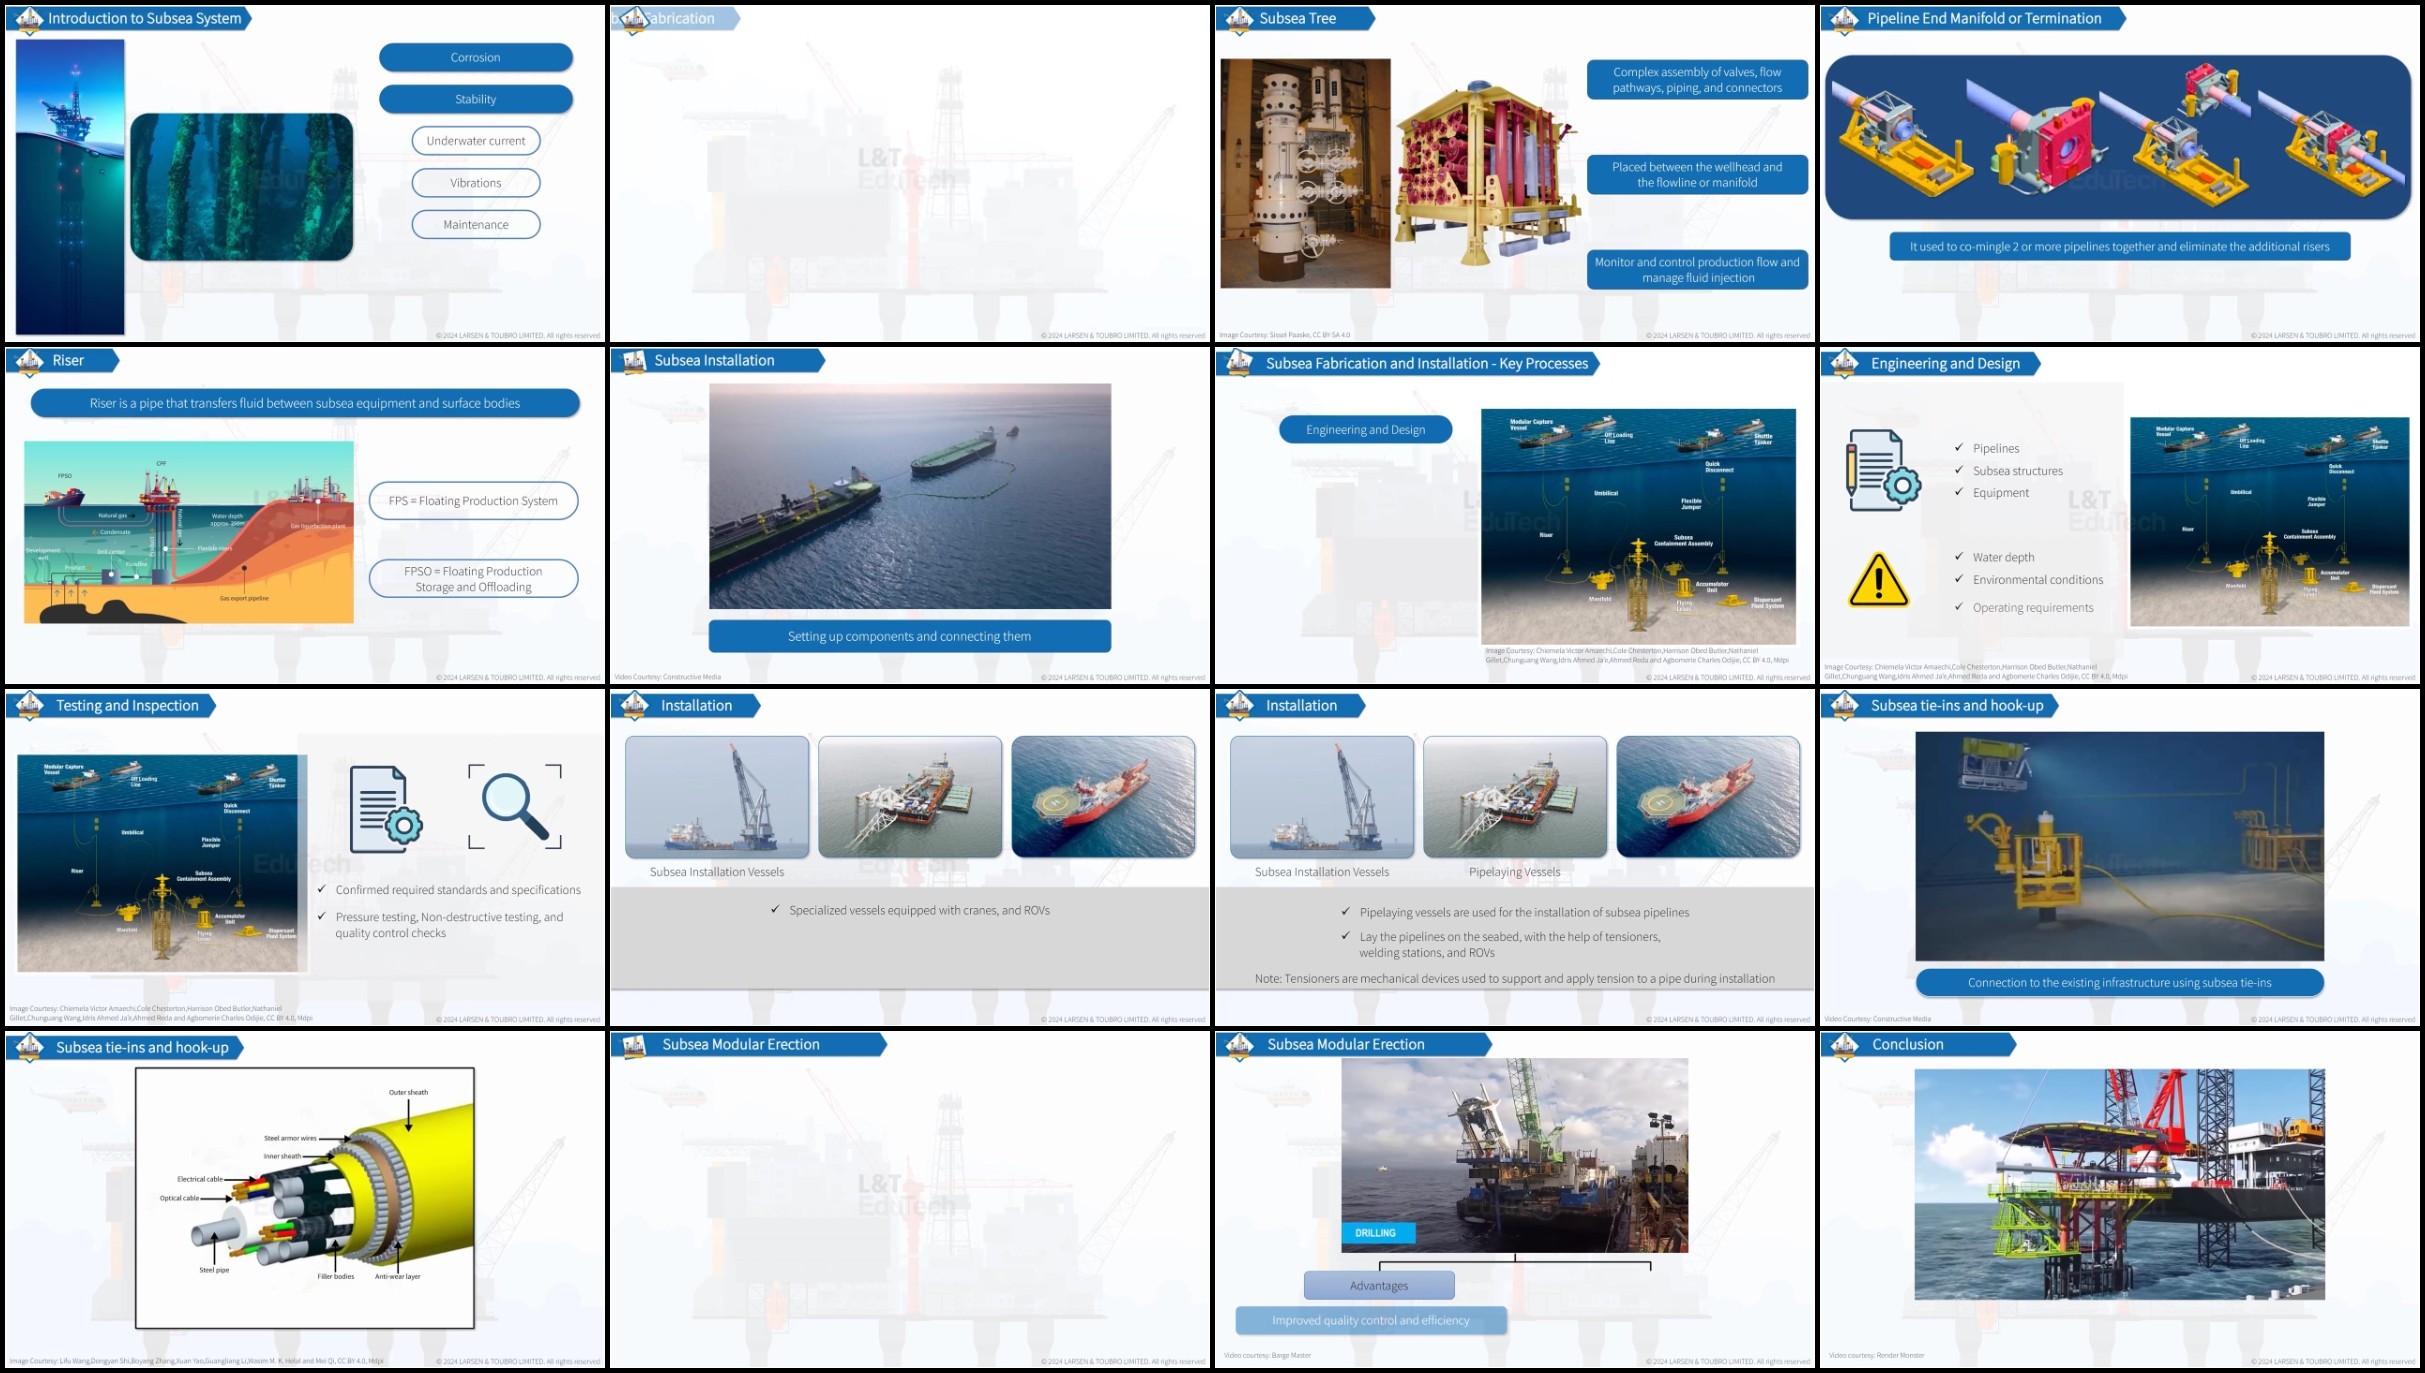Screen dimensions: 2425x1373
Task: Click the 'Pipelaying Vessels' label
Action: pyautogui.click(x=1514, y=872)
